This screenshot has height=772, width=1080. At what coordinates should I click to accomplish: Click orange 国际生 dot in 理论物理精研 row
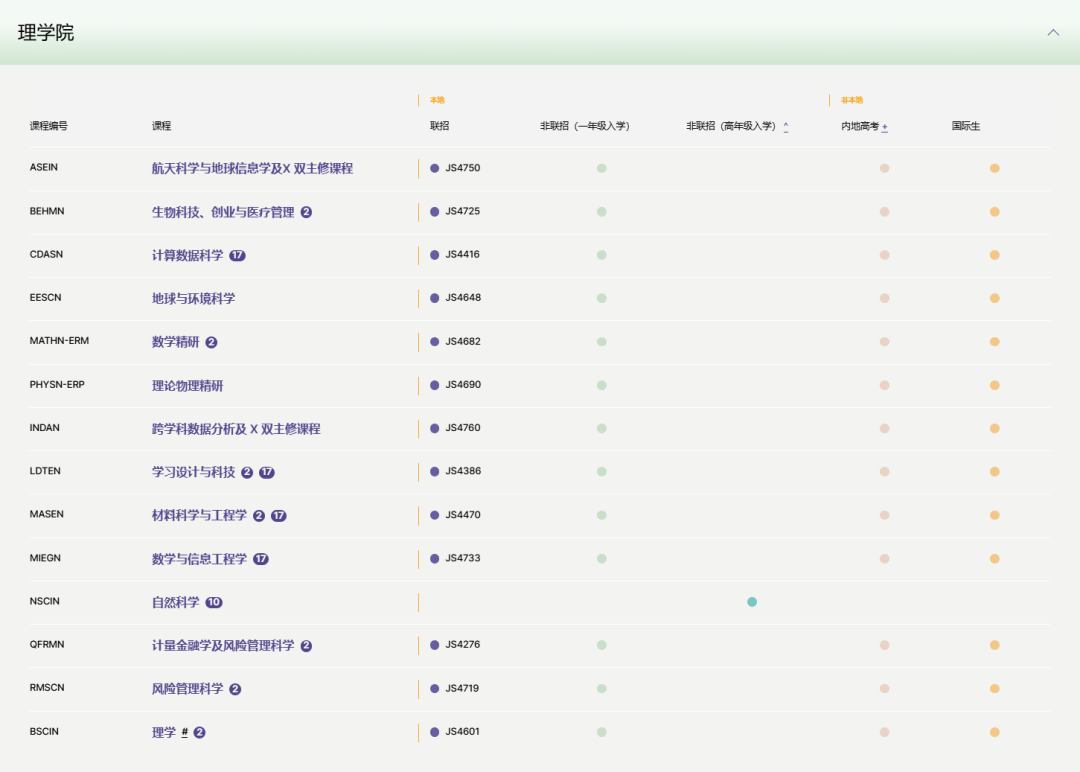[994, 385]
